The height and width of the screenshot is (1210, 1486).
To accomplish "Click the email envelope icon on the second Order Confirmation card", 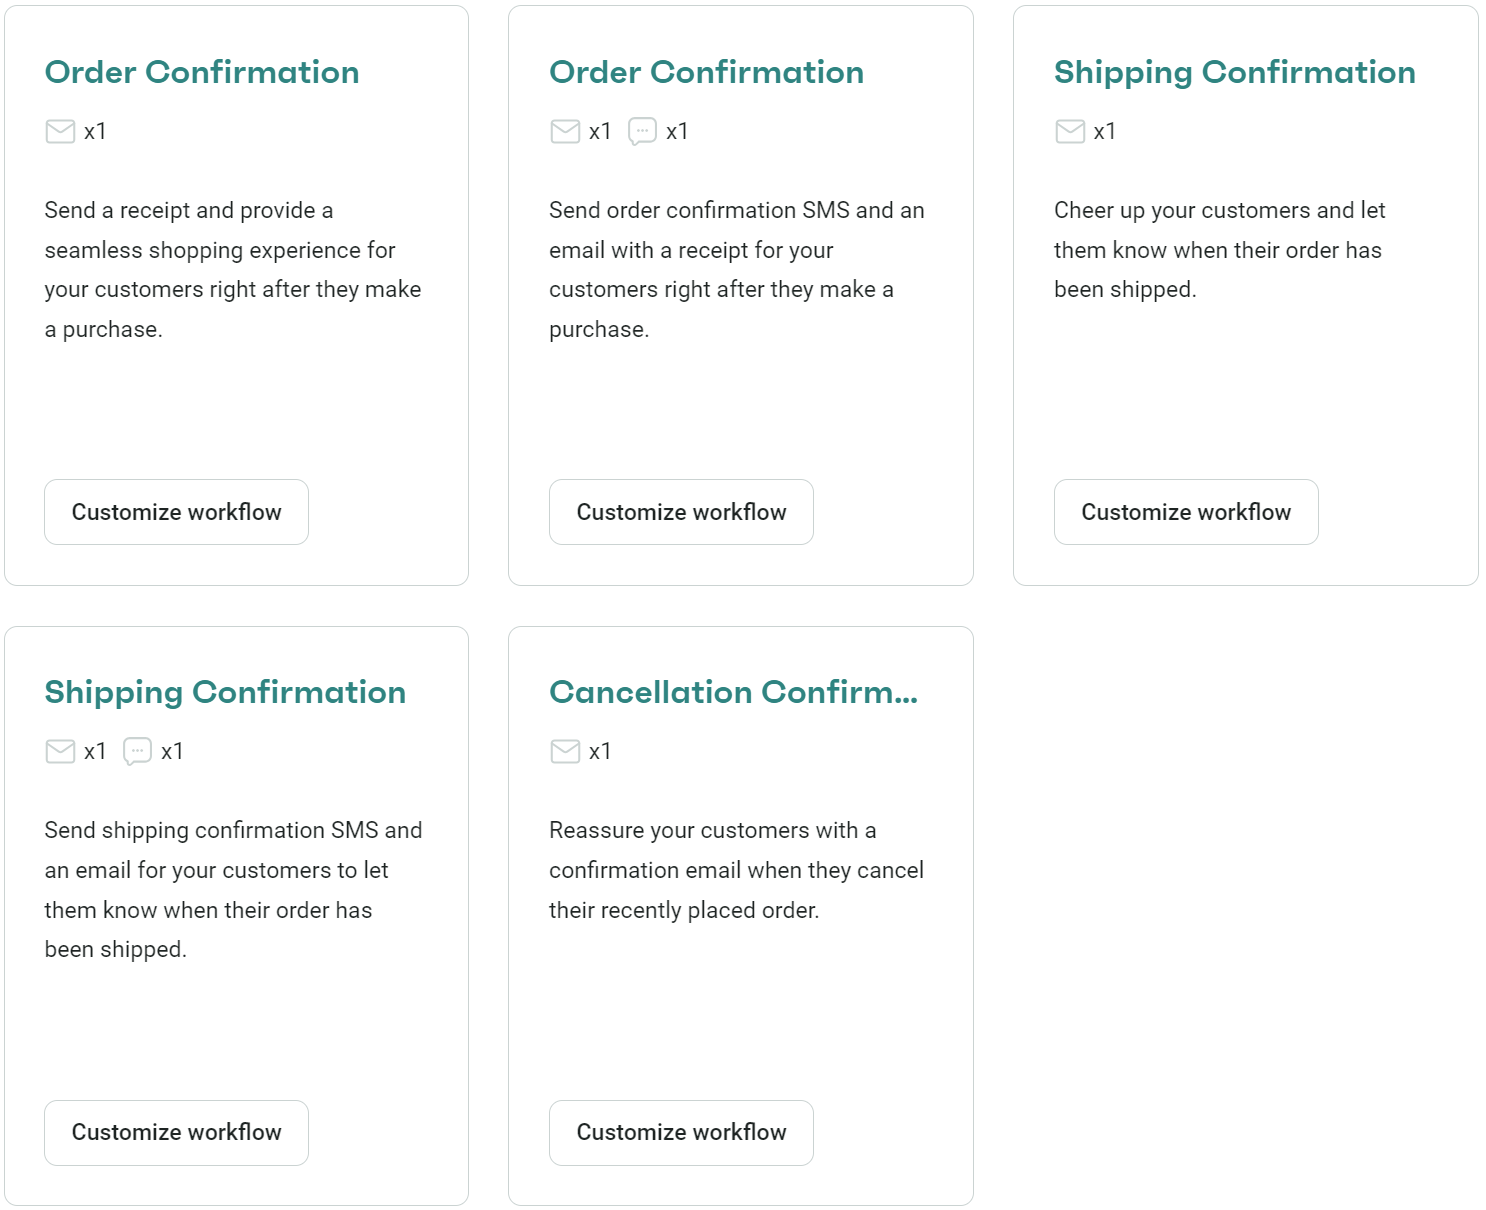I will pyautogui.click(x=565, y=131).
